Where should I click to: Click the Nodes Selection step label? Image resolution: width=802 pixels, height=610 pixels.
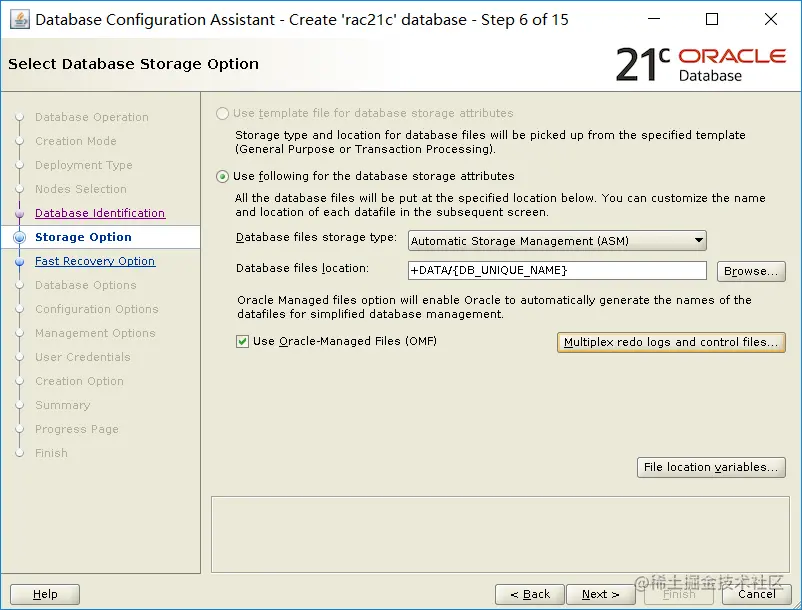[81, 189]
